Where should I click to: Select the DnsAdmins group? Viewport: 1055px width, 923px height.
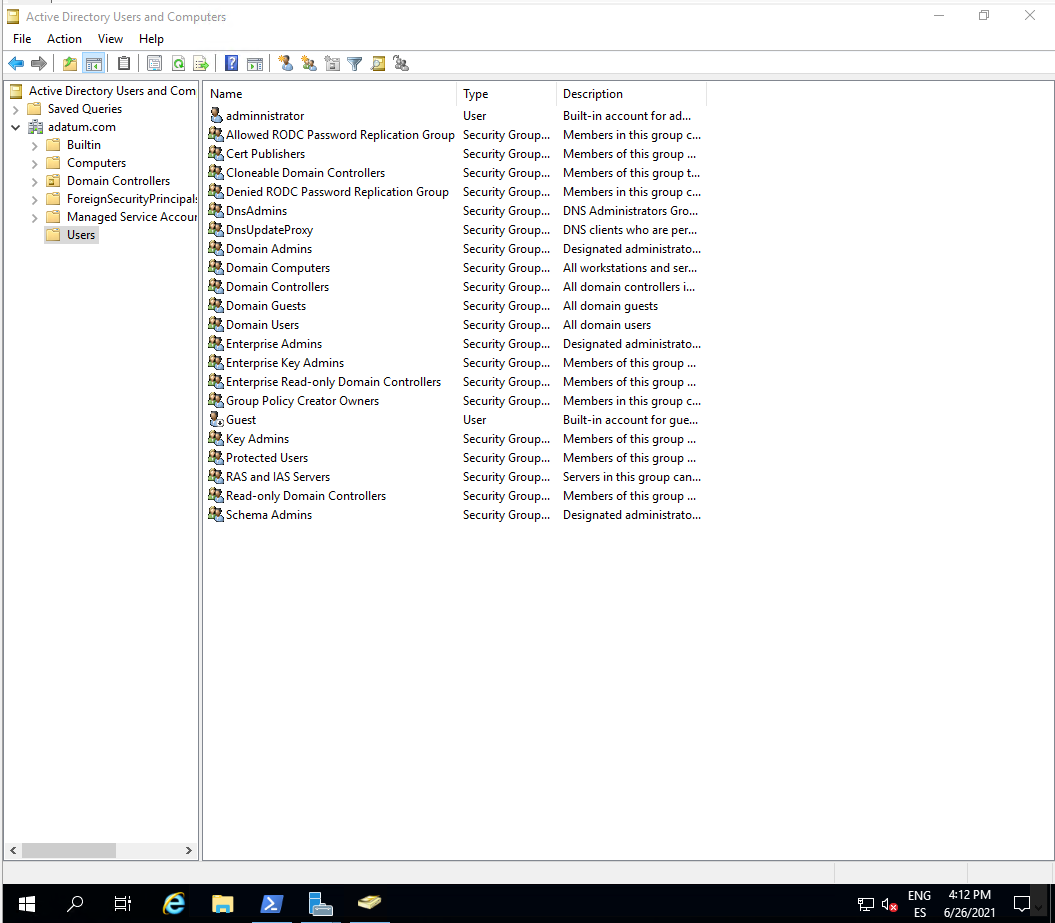click(x=247, y=211)
